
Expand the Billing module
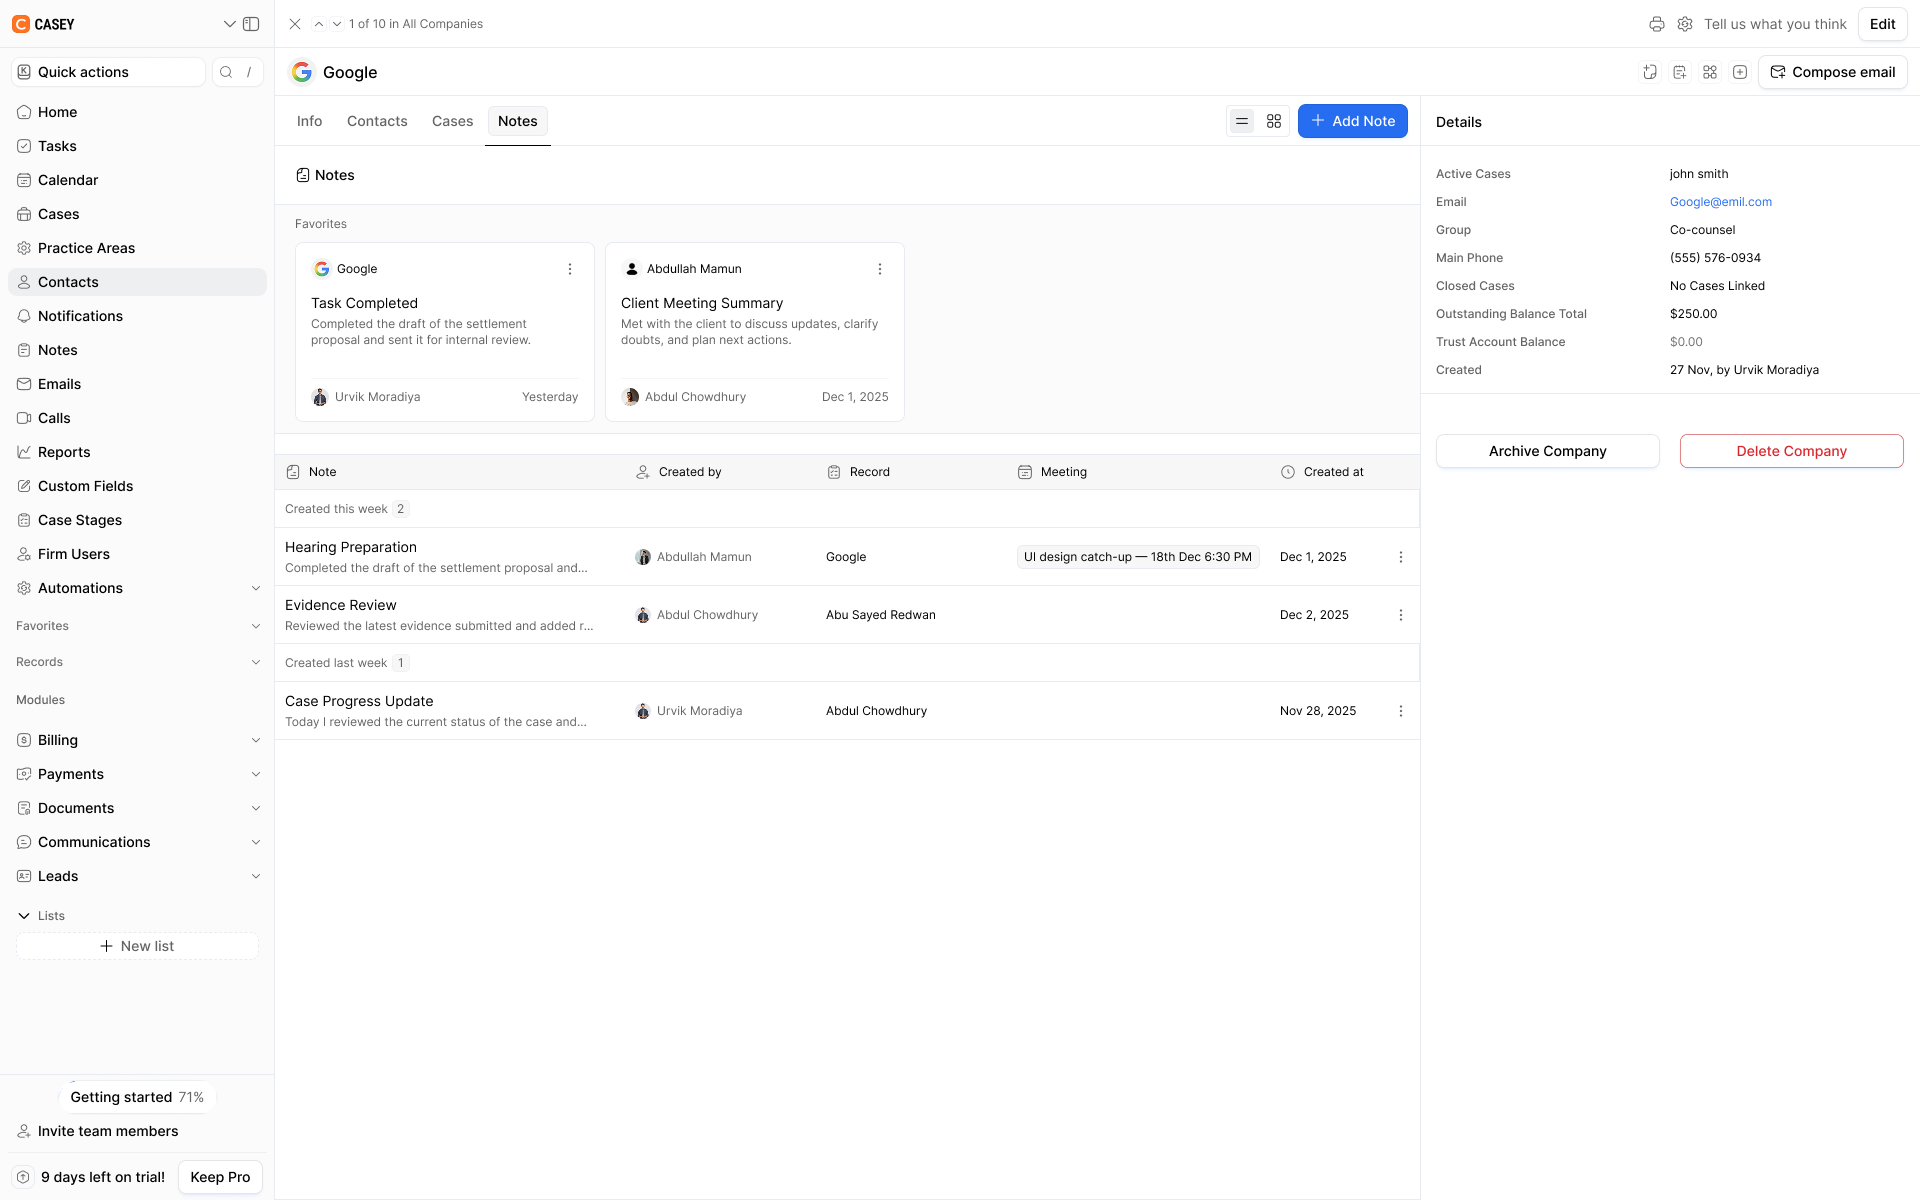click(256, 740)
